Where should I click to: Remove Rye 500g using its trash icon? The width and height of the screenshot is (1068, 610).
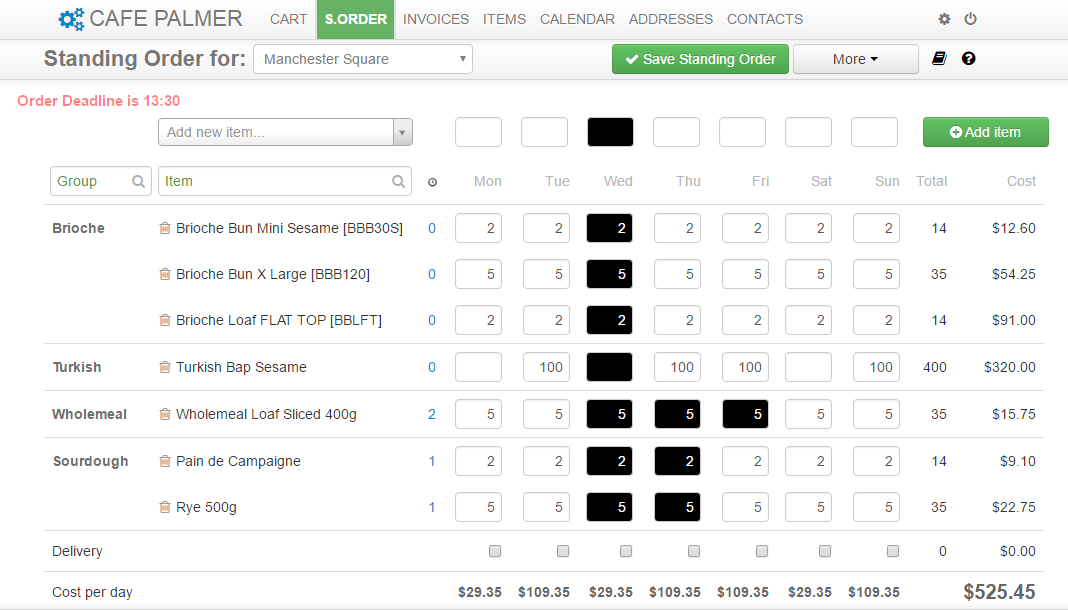pos(165,507)
